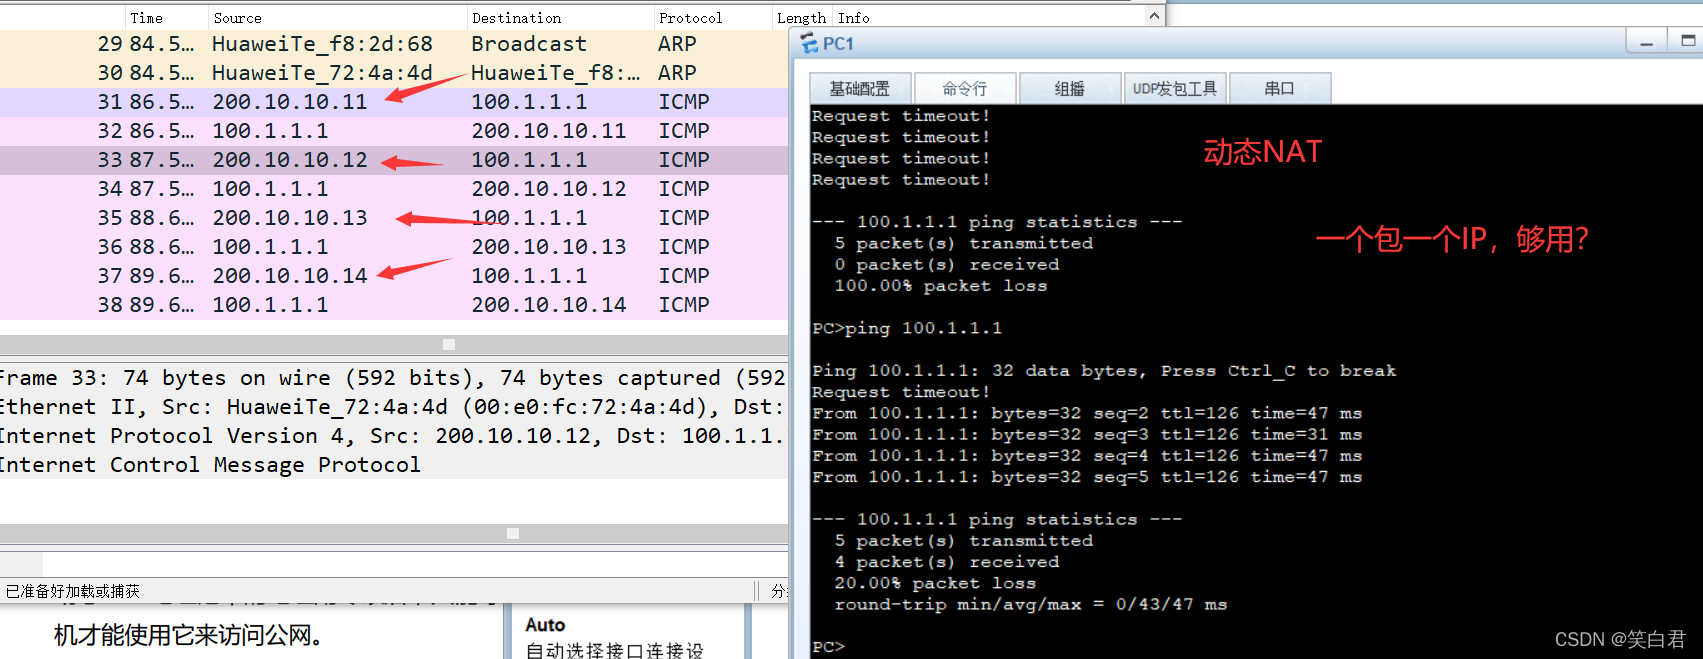This screenshot has width=1703, height=659.
Task: Click packet list scrollbar up arrow
Action: (x=1155, y=16)
